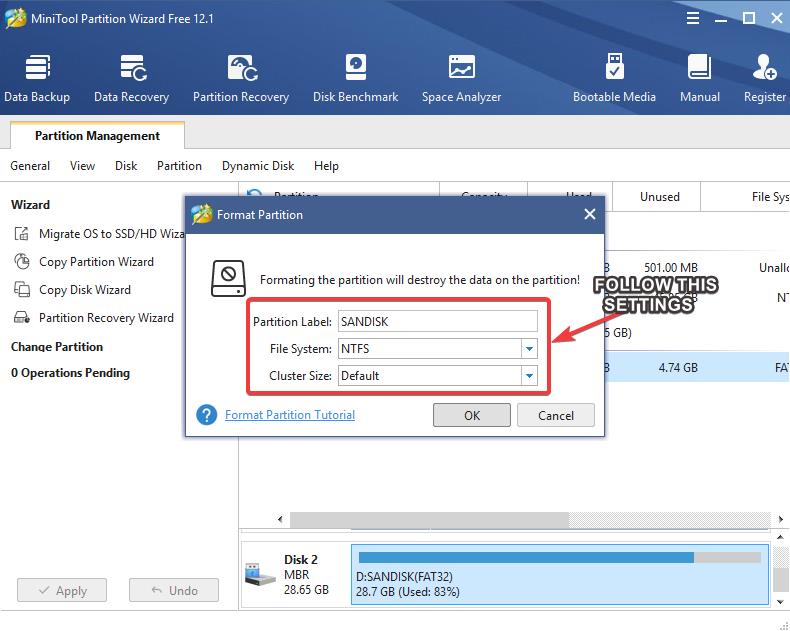Select Partition Recovery Wizard entry

[106, 318]
